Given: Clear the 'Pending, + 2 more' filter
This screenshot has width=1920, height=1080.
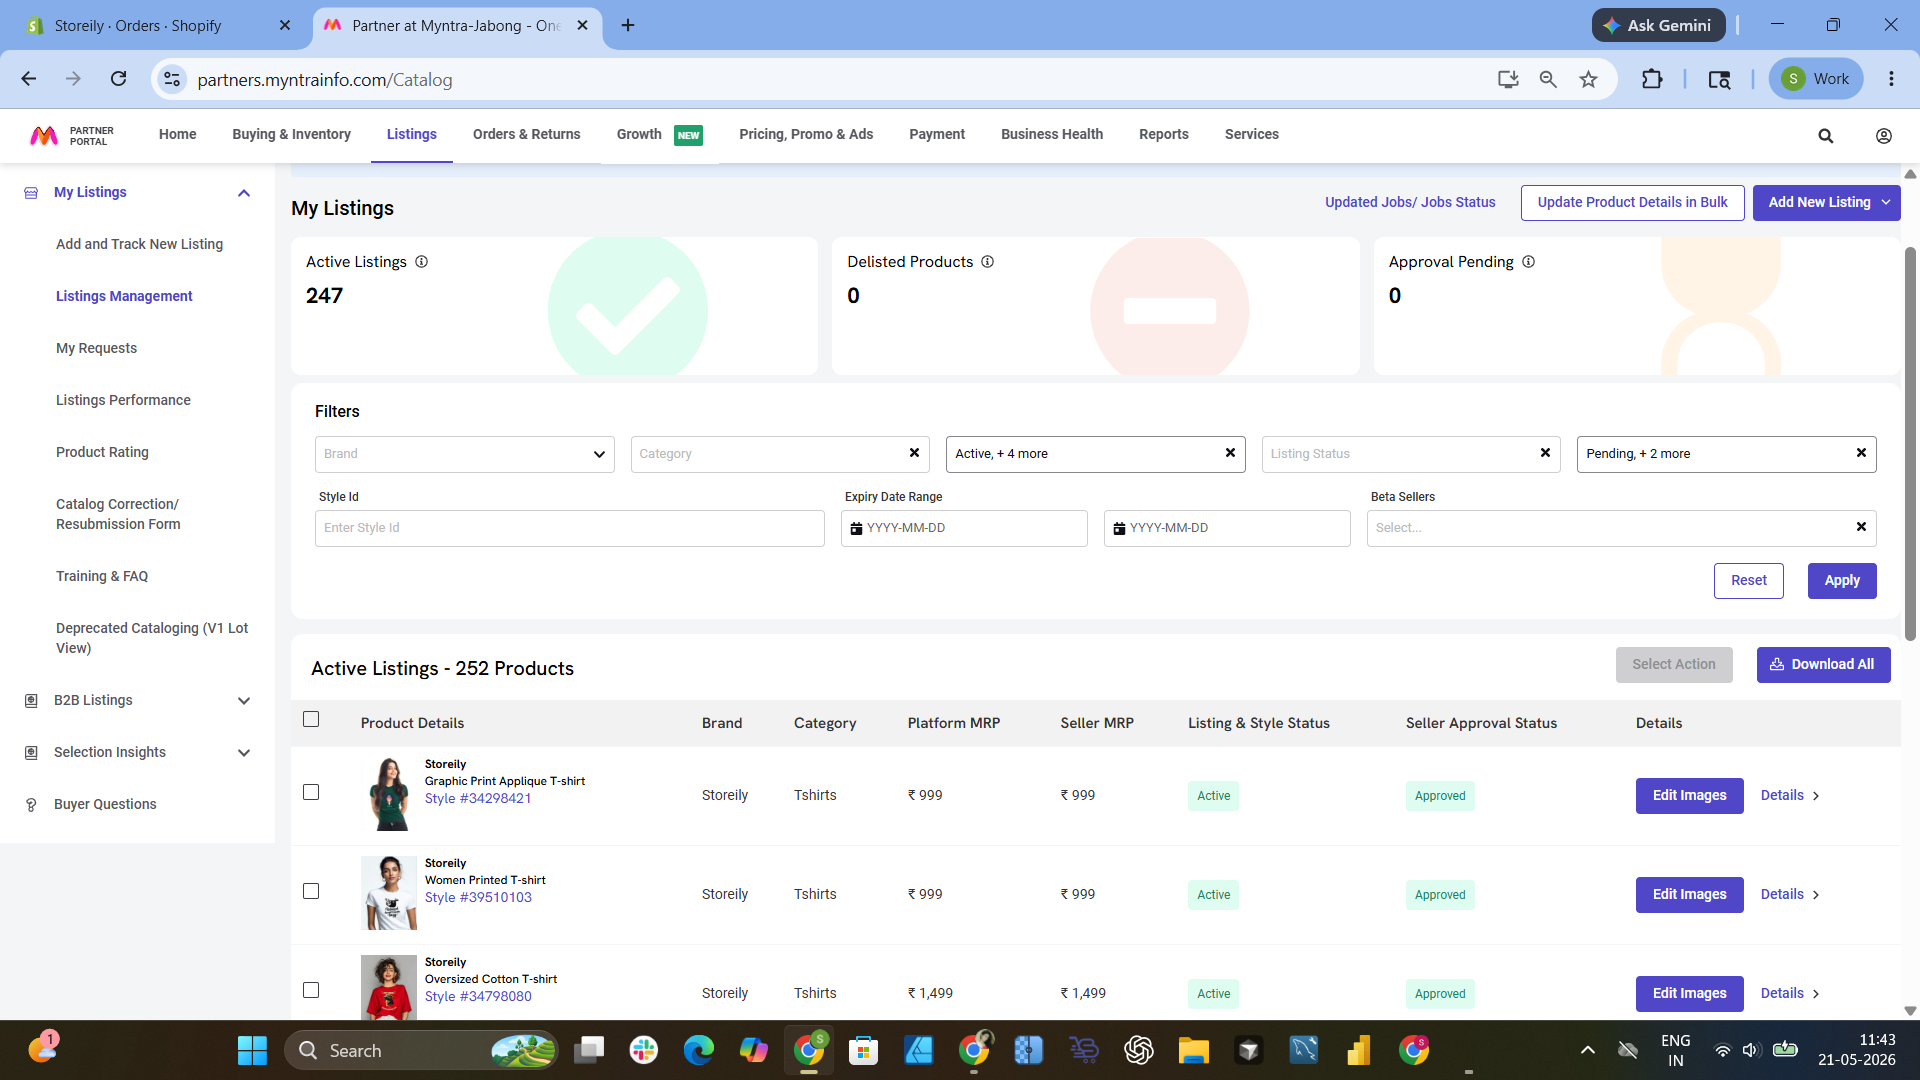Looking at the screenshot, I should (x=1861, y=453).
